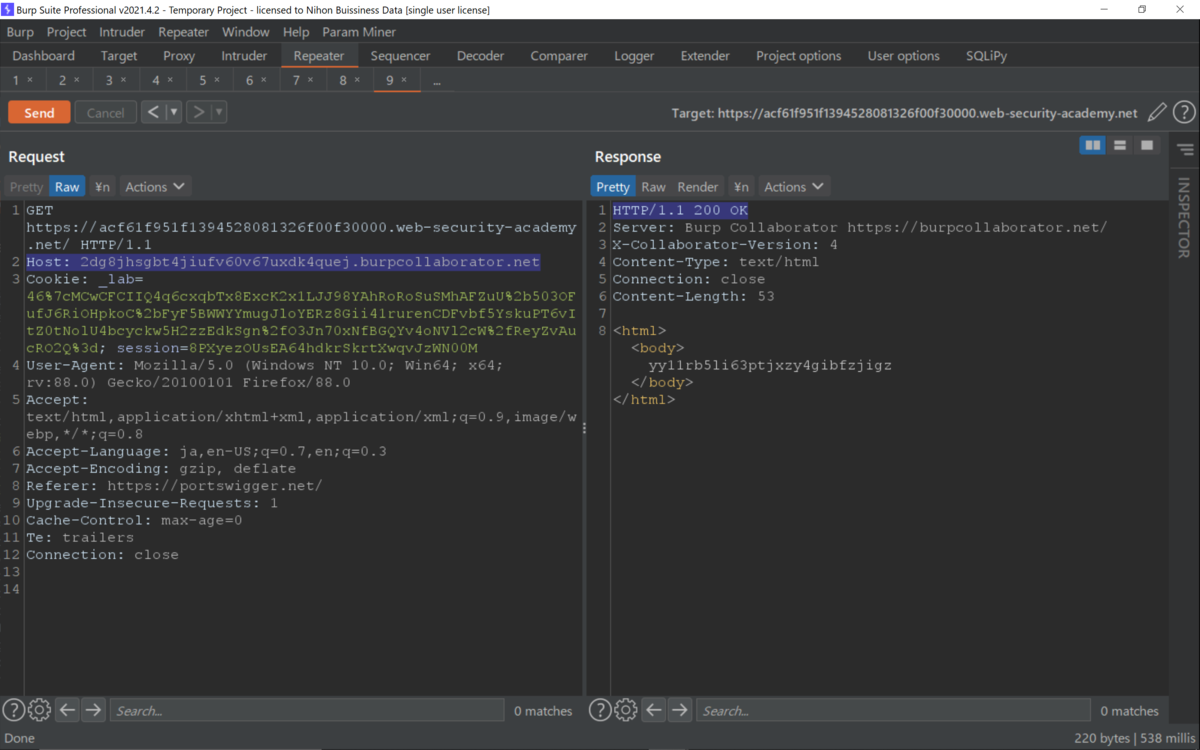
Task: Close Repeater tab 9
Action: (x=404, y=80)
